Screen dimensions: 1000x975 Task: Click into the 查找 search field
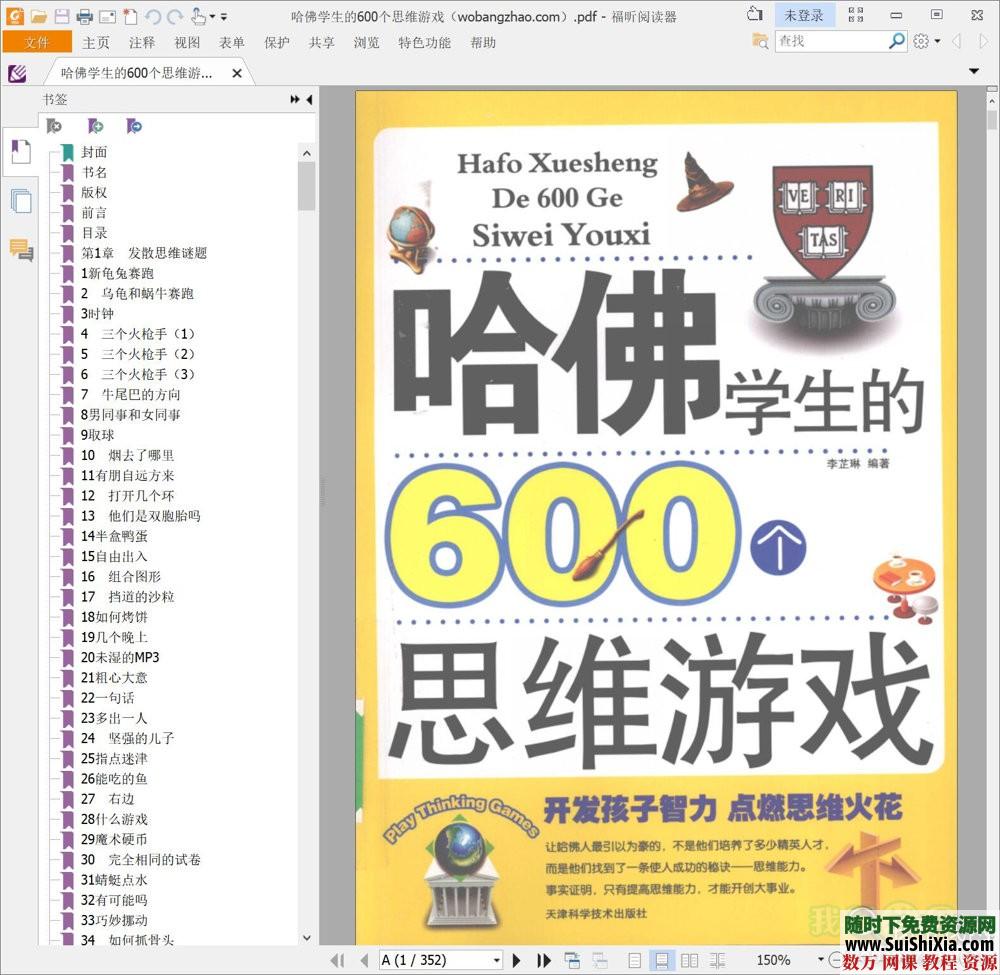[x=831, y=41]
